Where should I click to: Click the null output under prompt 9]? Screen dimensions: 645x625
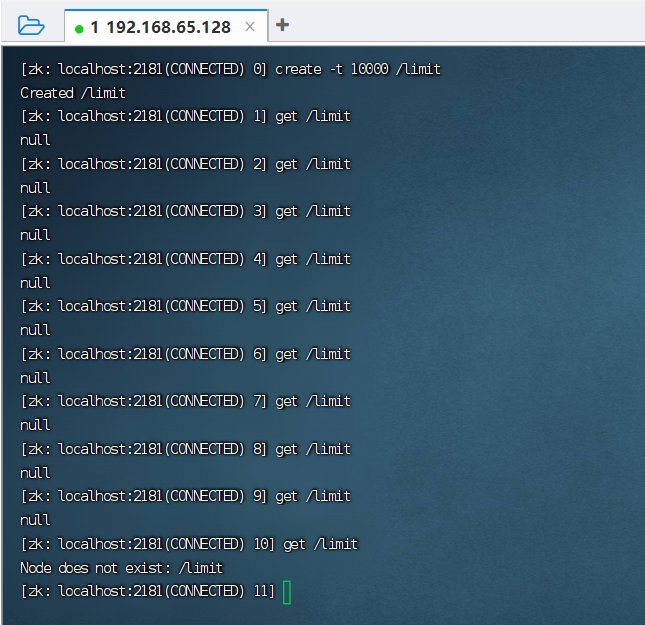click(x=35, y=520)
